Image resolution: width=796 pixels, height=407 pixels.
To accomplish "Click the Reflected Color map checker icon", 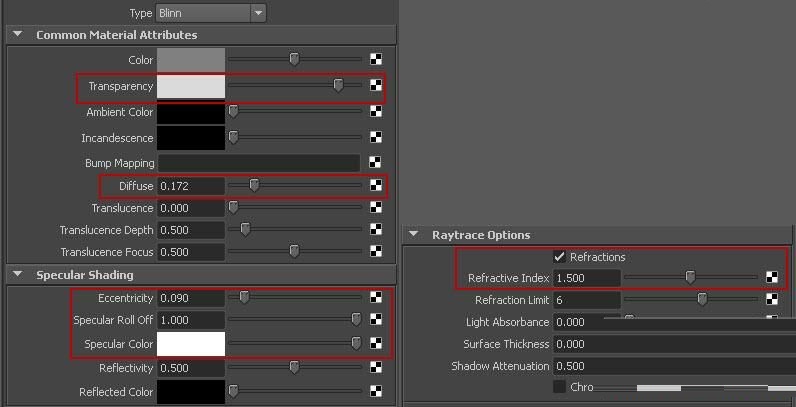I will [376, 391].
